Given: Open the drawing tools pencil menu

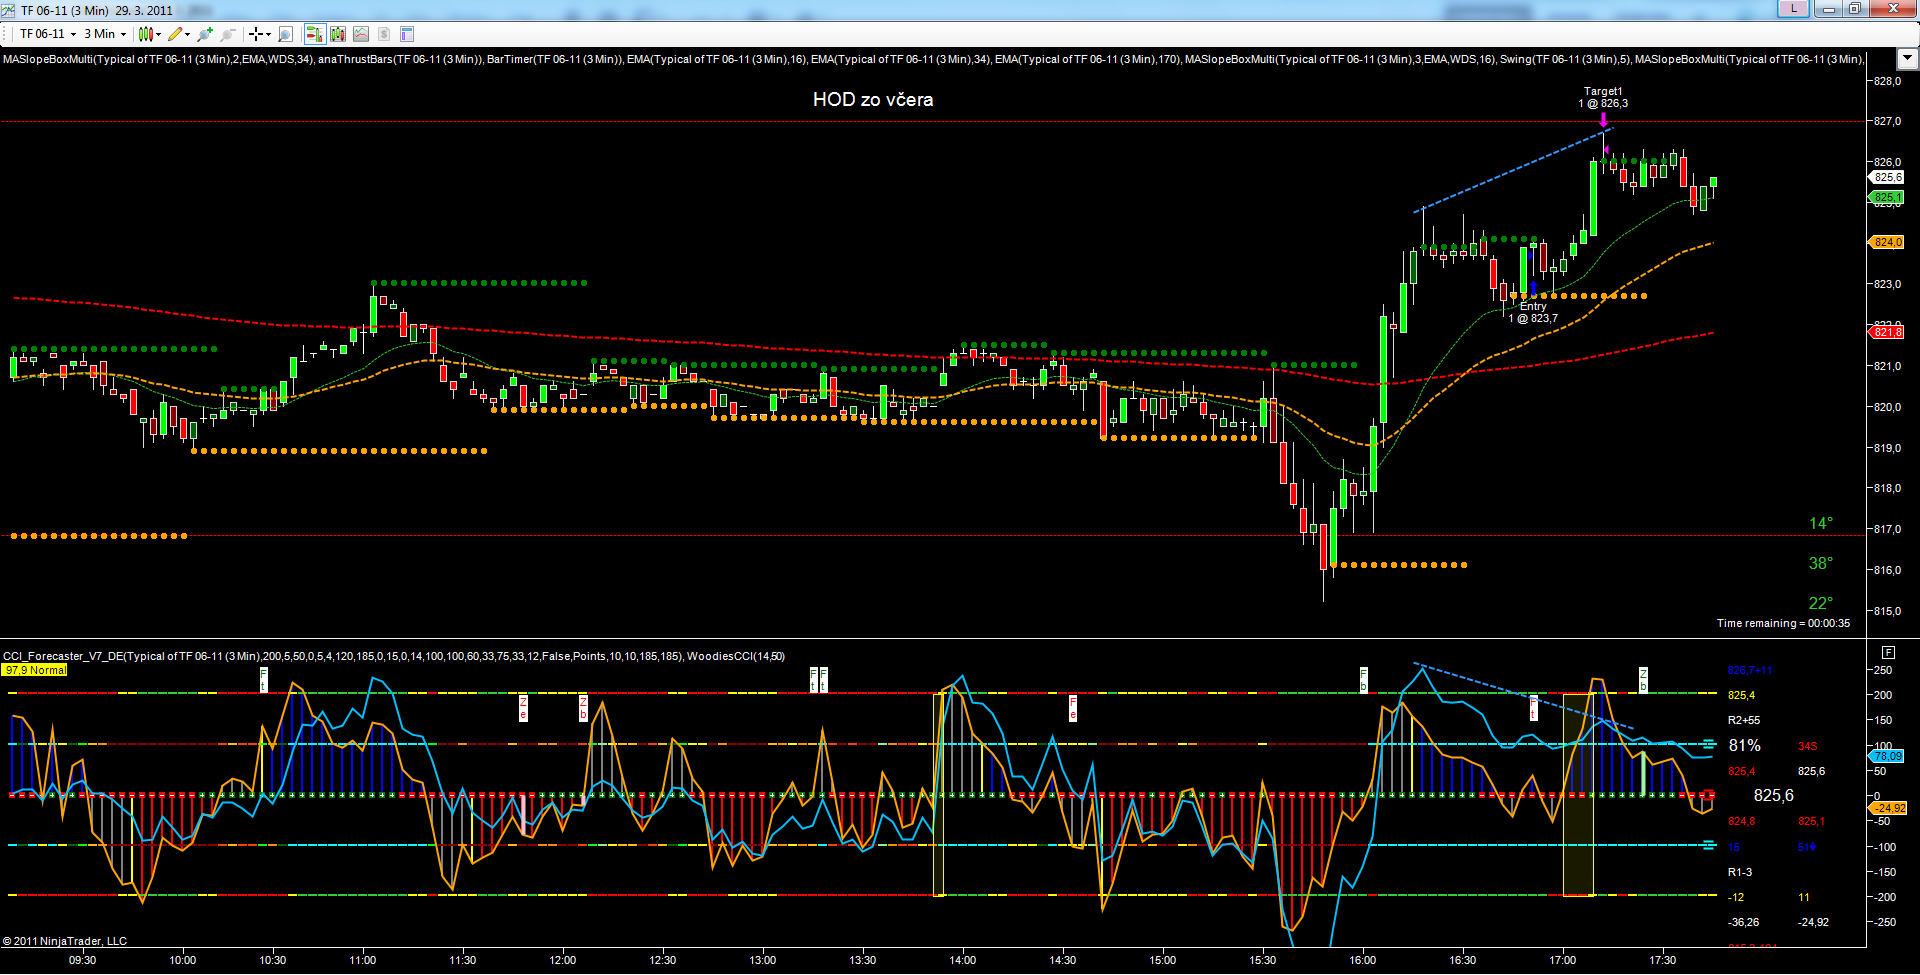Looking at the screenshot, I should pyautogui.click(x=180, y=34).
